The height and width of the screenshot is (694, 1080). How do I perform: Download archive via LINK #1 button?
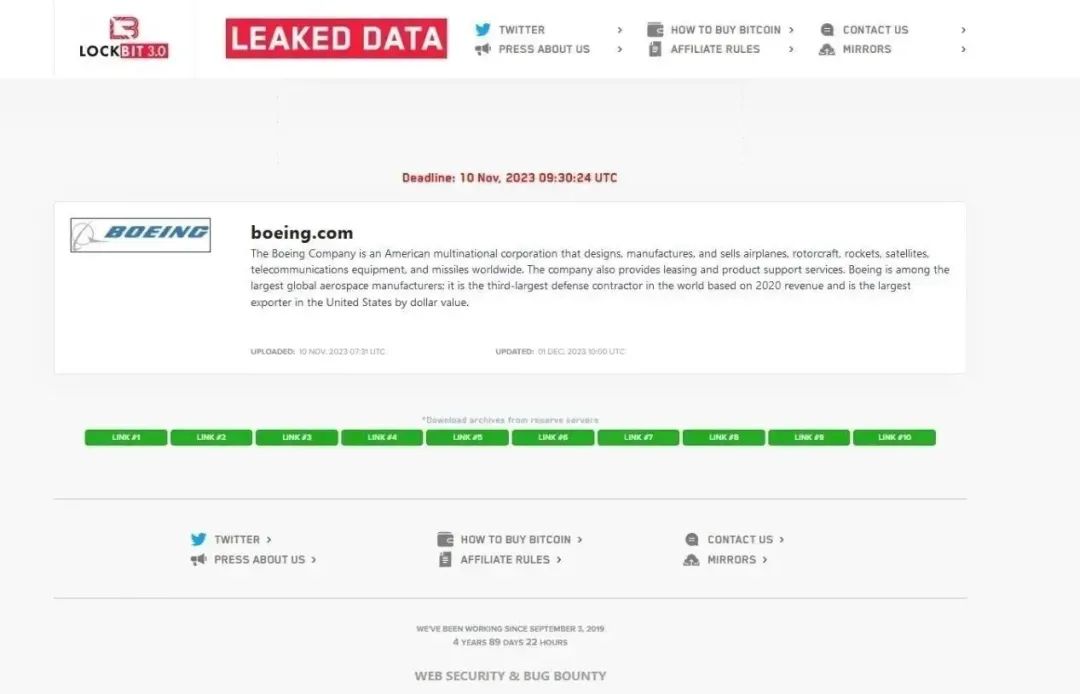[x=126, y=437]
